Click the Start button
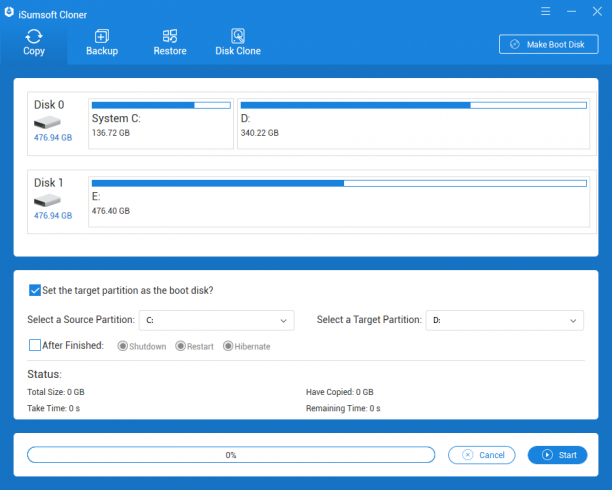The height and width of the screenshot is (490, 612). 557,455
